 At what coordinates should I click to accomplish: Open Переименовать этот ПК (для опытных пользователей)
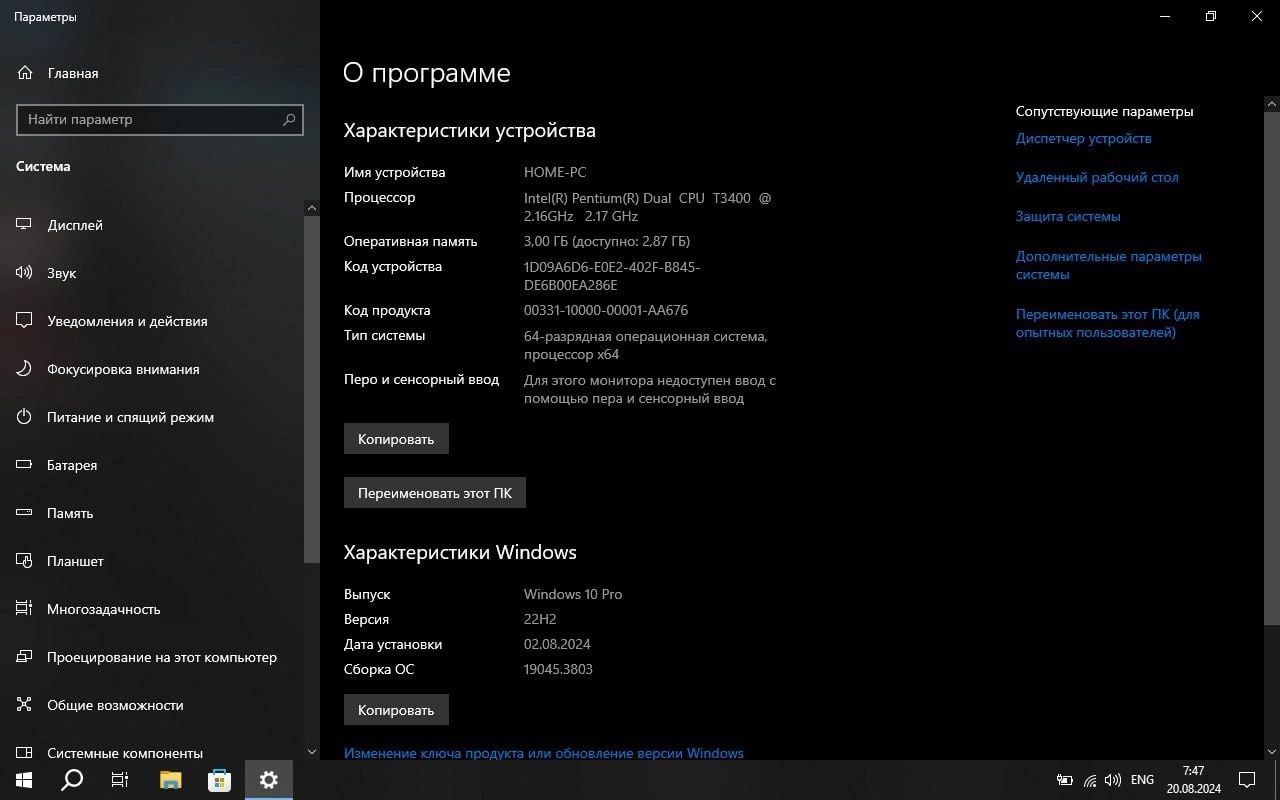click(x=1107, y=323)
